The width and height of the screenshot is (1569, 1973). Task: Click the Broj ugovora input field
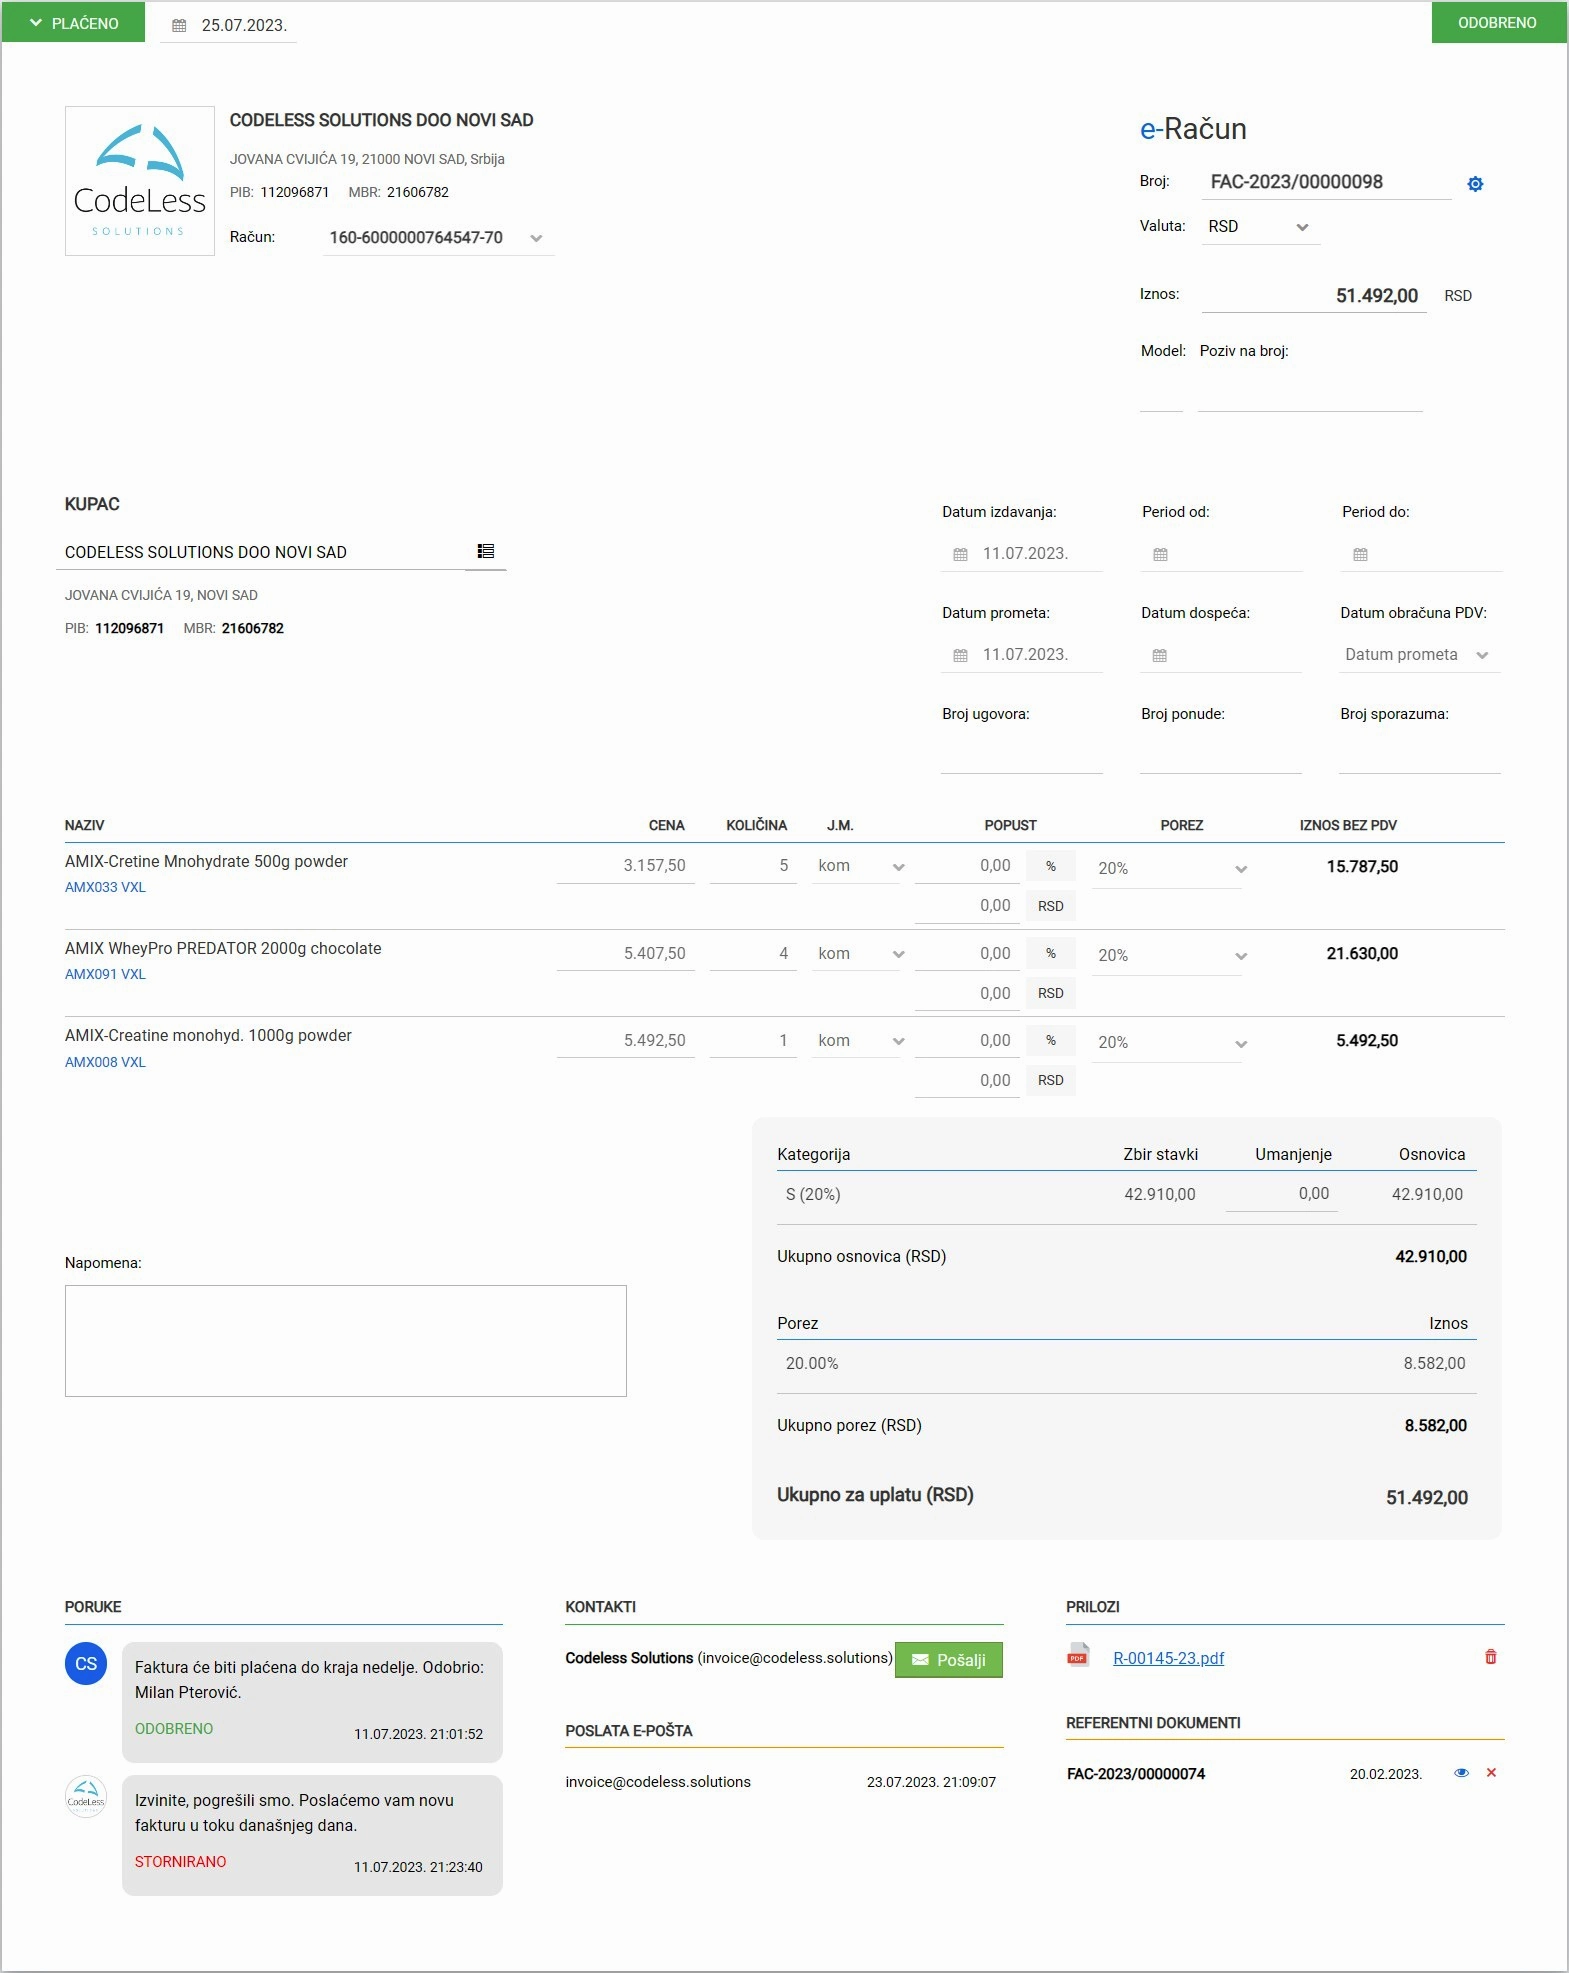coord(1021,755)
